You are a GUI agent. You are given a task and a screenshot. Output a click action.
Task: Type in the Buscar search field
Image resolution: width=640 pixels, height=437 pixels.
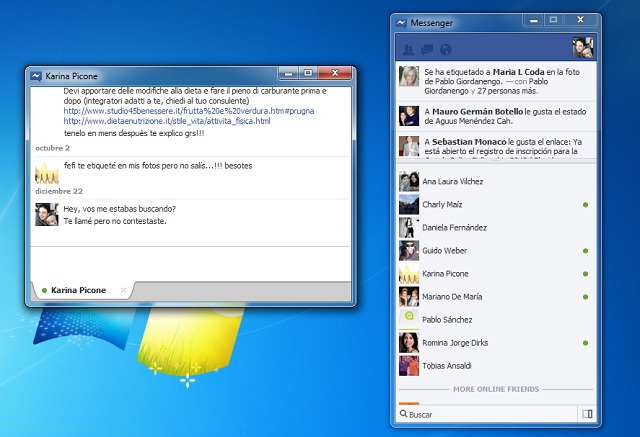click(x=490, y=414)
